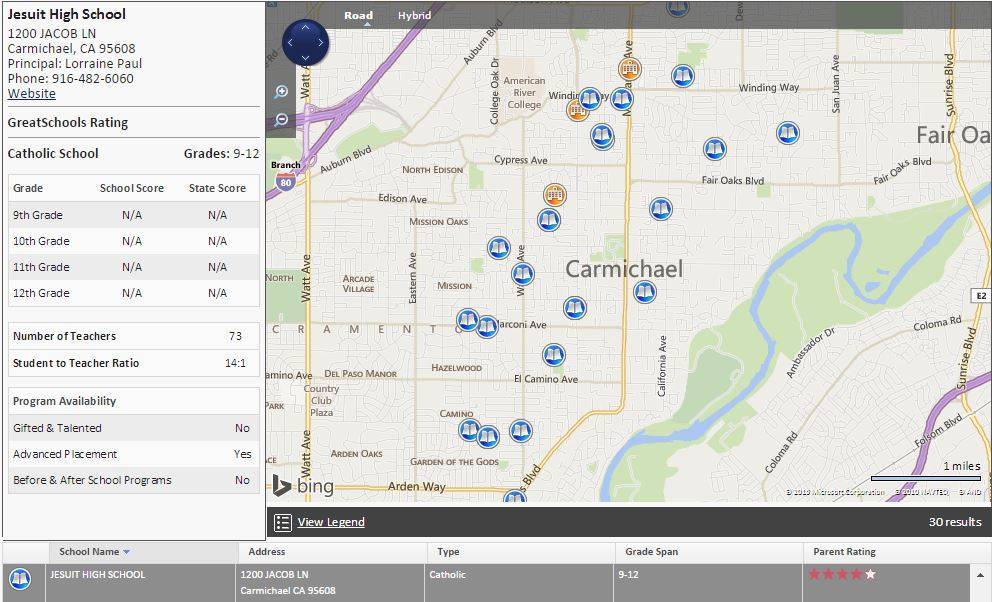Click the fifth star in Jesuit's Parent Rating
Image resolution: width=992 pixels, height=602 pixels.
(871, 574)
